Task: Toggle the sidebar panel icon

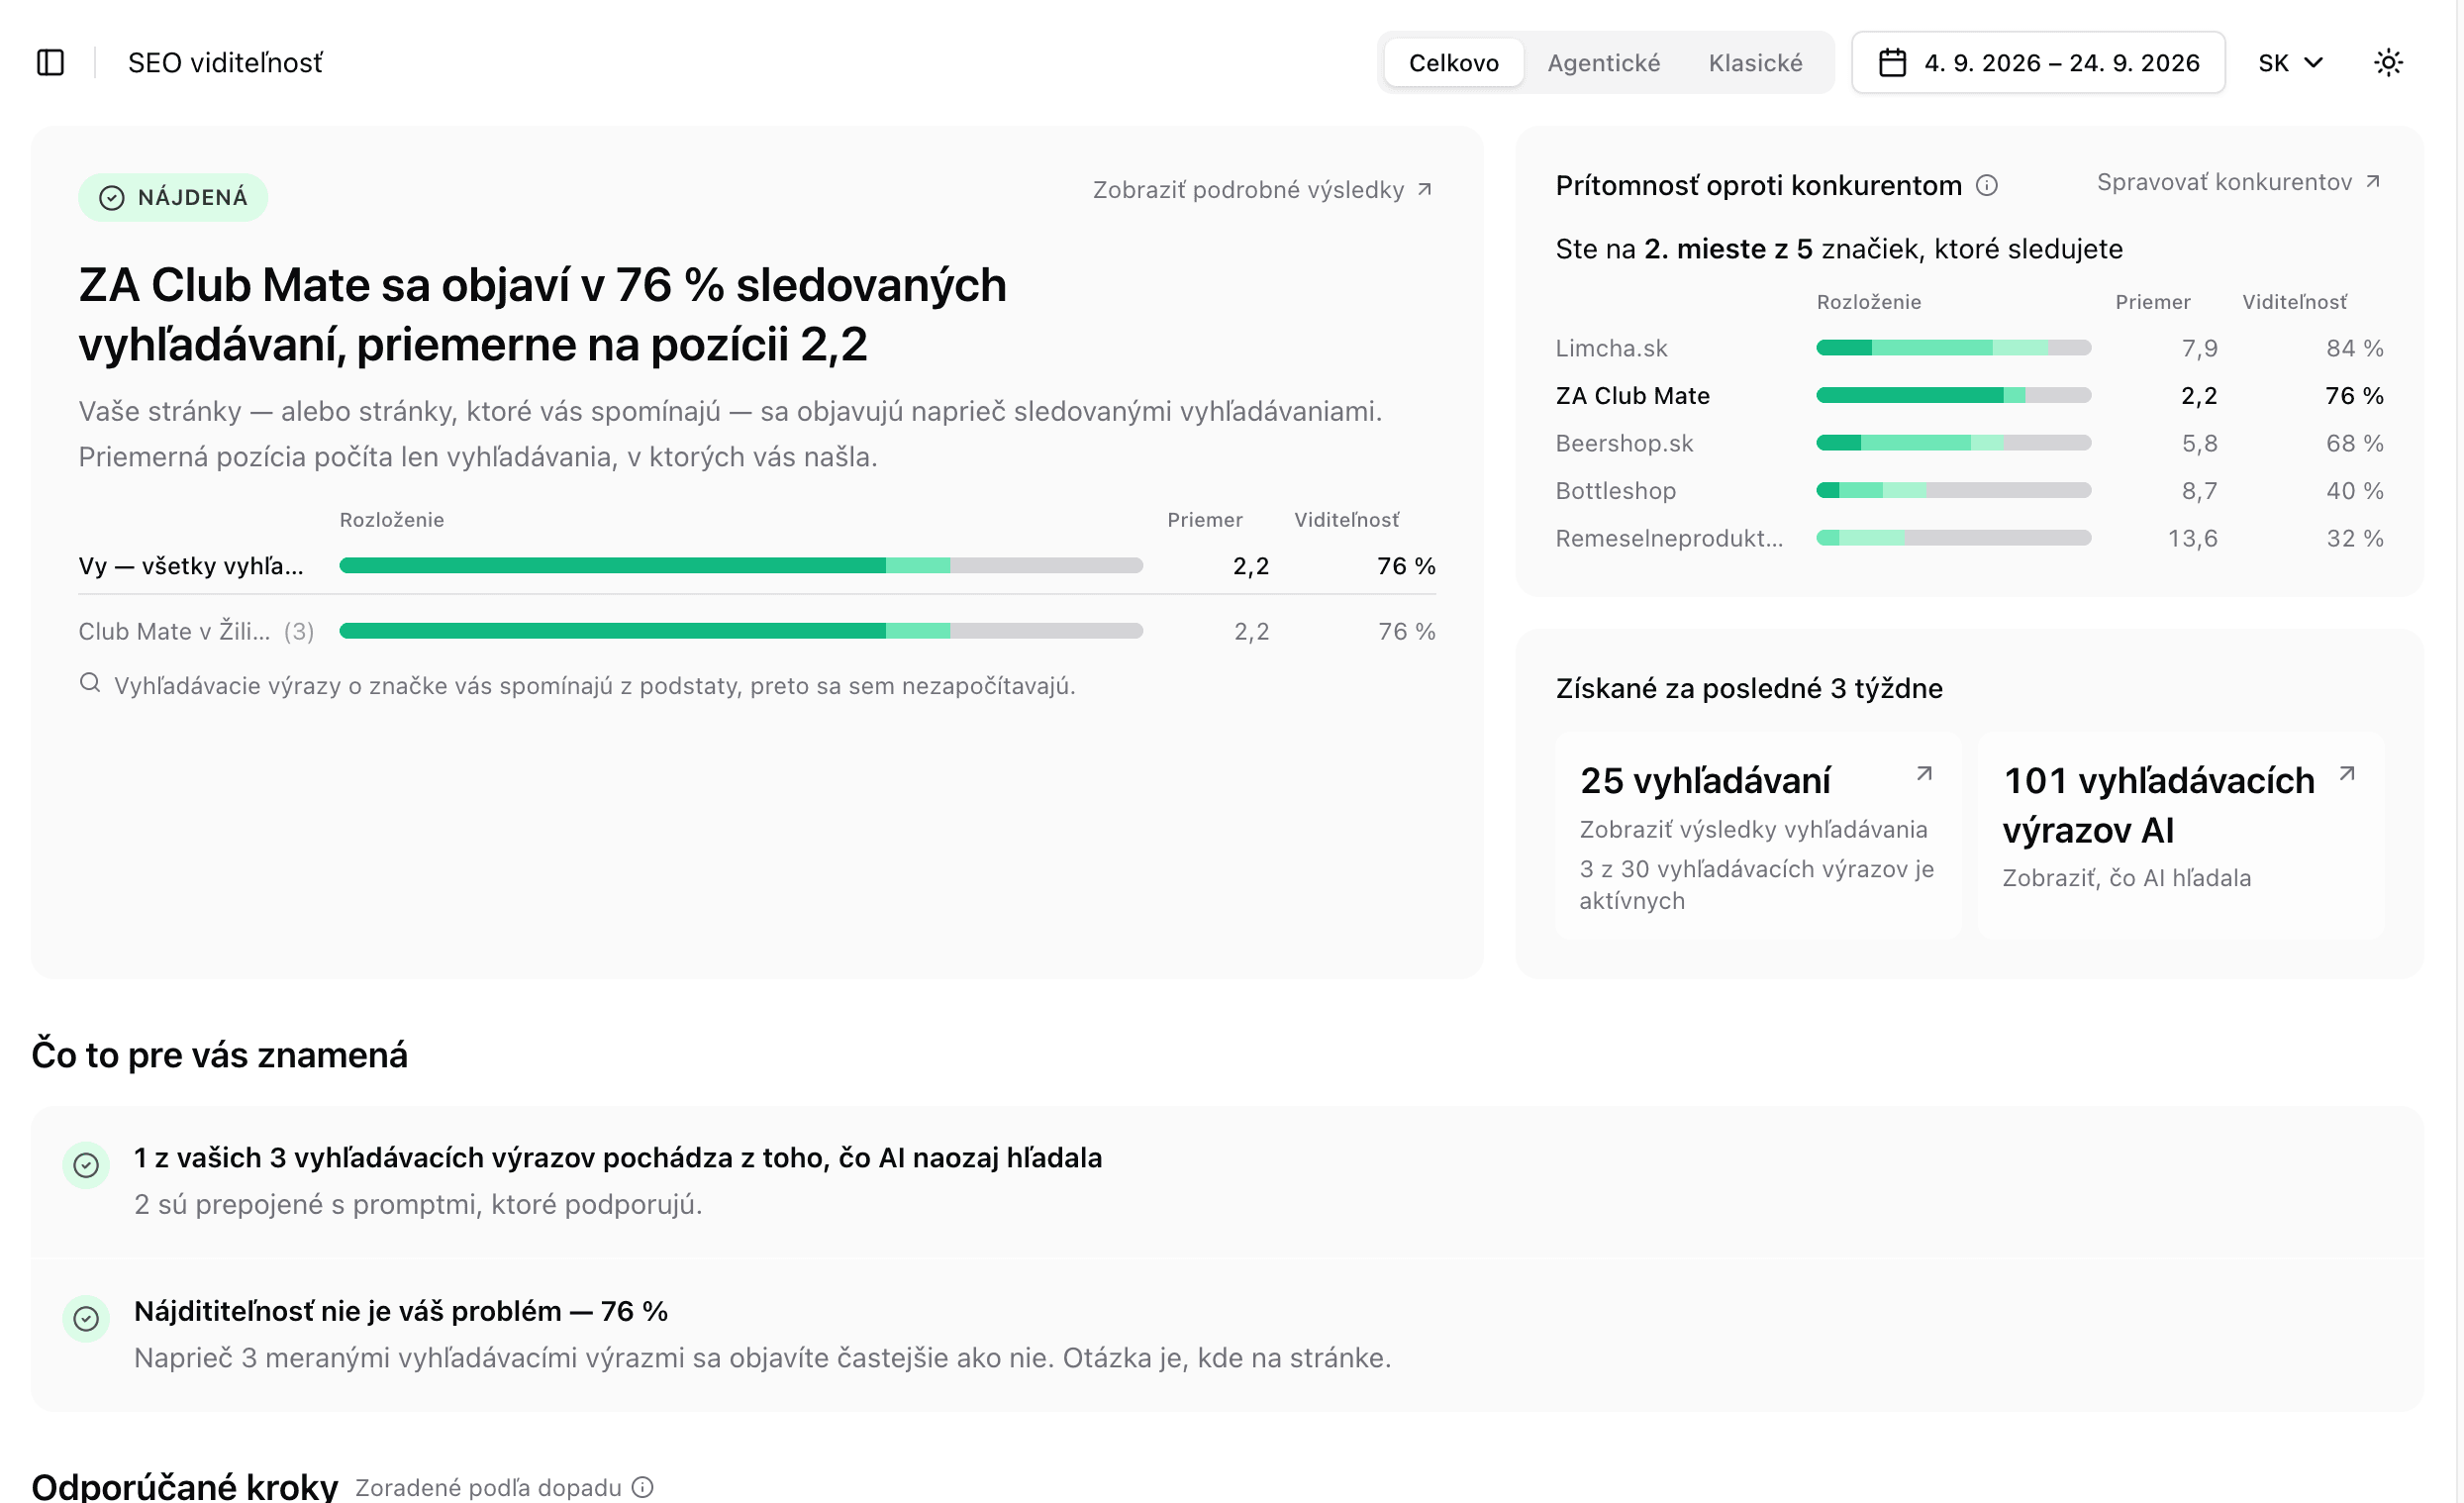Action: click(x=50, y=63)
